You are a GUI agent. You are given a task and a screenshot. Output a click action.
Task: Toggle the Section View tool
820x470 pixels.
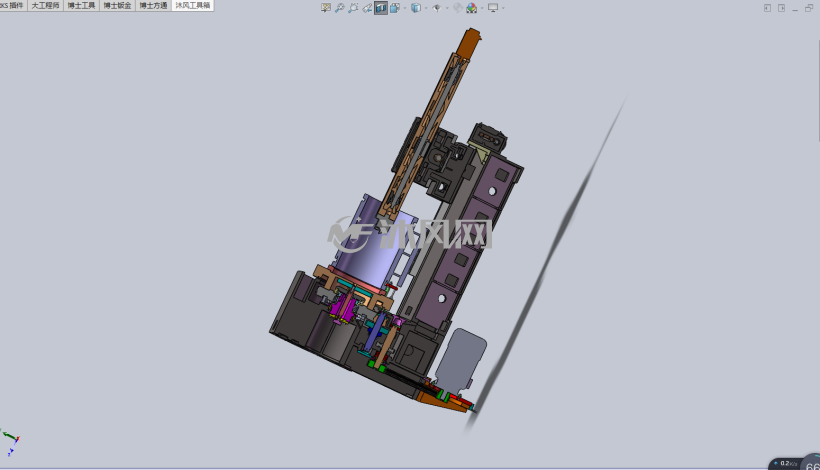click(381, 8)
